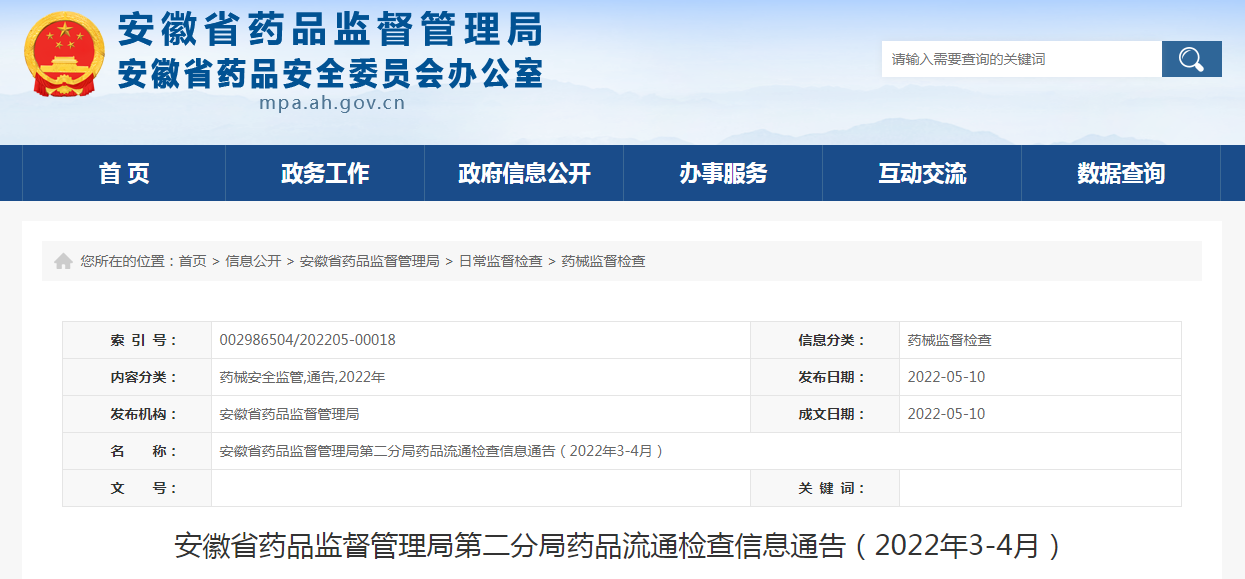The height and width of the screenshot is (579, 1245).
Task: Click 药械监督检查 information category value
Action: coord(950,340)
